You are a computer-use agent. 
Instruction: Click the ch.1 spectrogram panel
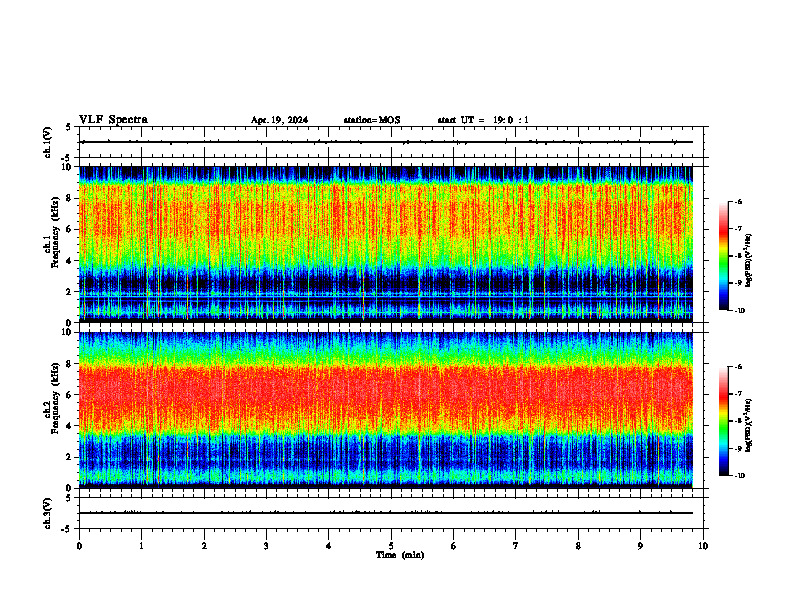point(386,244)
